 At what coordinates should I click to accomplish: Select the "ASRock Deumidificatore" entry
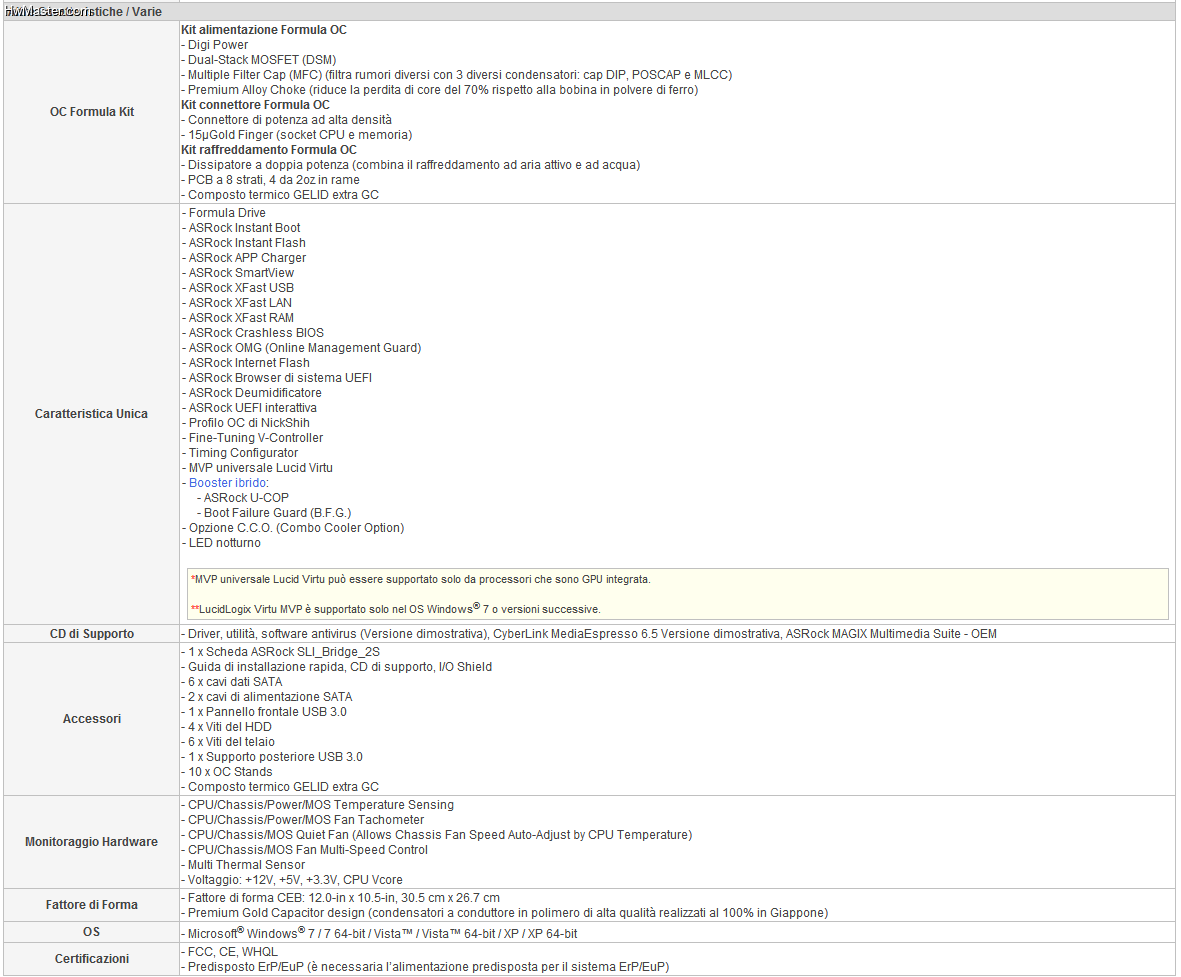[252, 394]
